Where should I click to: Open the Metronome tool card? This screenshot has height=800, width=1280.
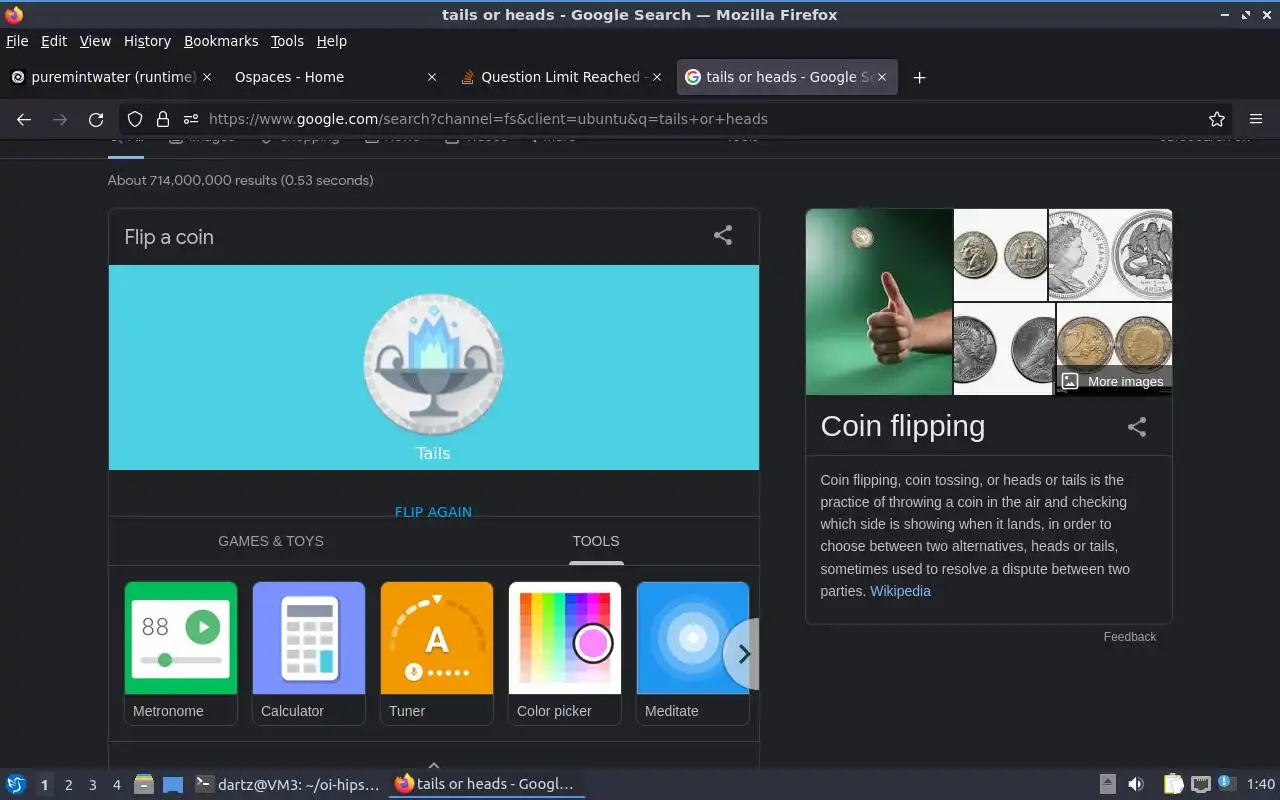(181, 653)
